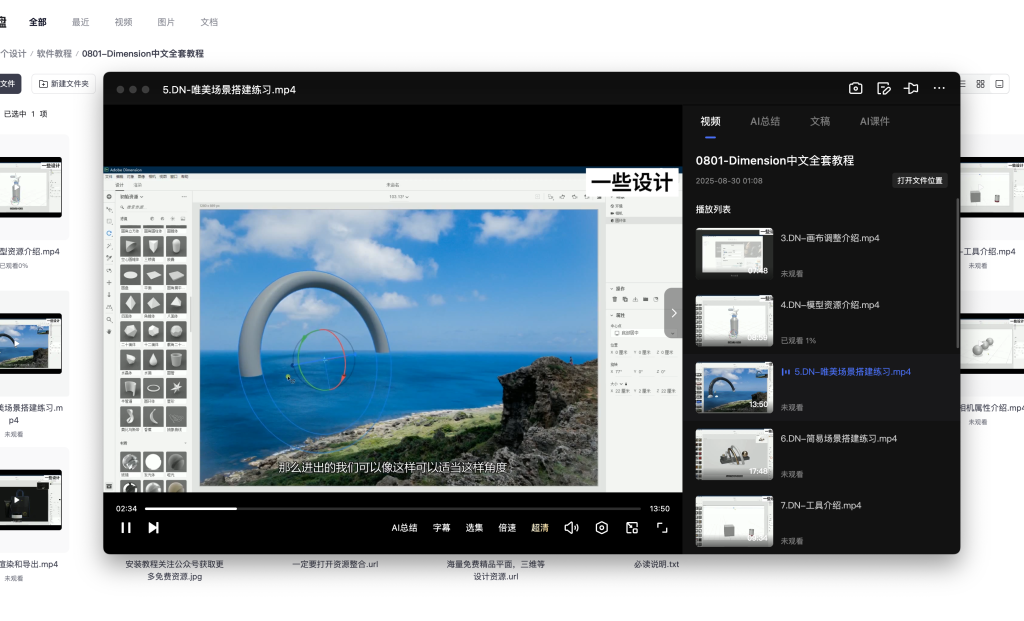This screenshot has width=1024, height=621.
Task: Play 4.DN-模型资源介绍.mp4 from the playlist
Action: coord(820,321)
